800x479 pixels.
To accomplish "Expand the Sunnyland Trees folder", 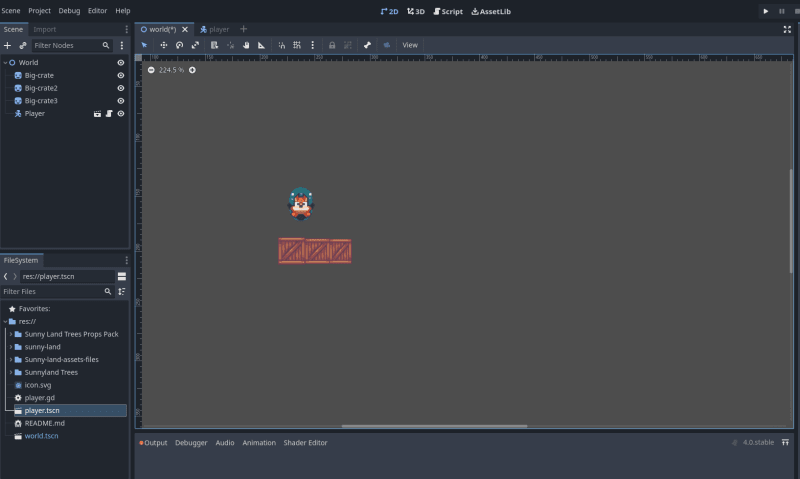I will 11,372.
